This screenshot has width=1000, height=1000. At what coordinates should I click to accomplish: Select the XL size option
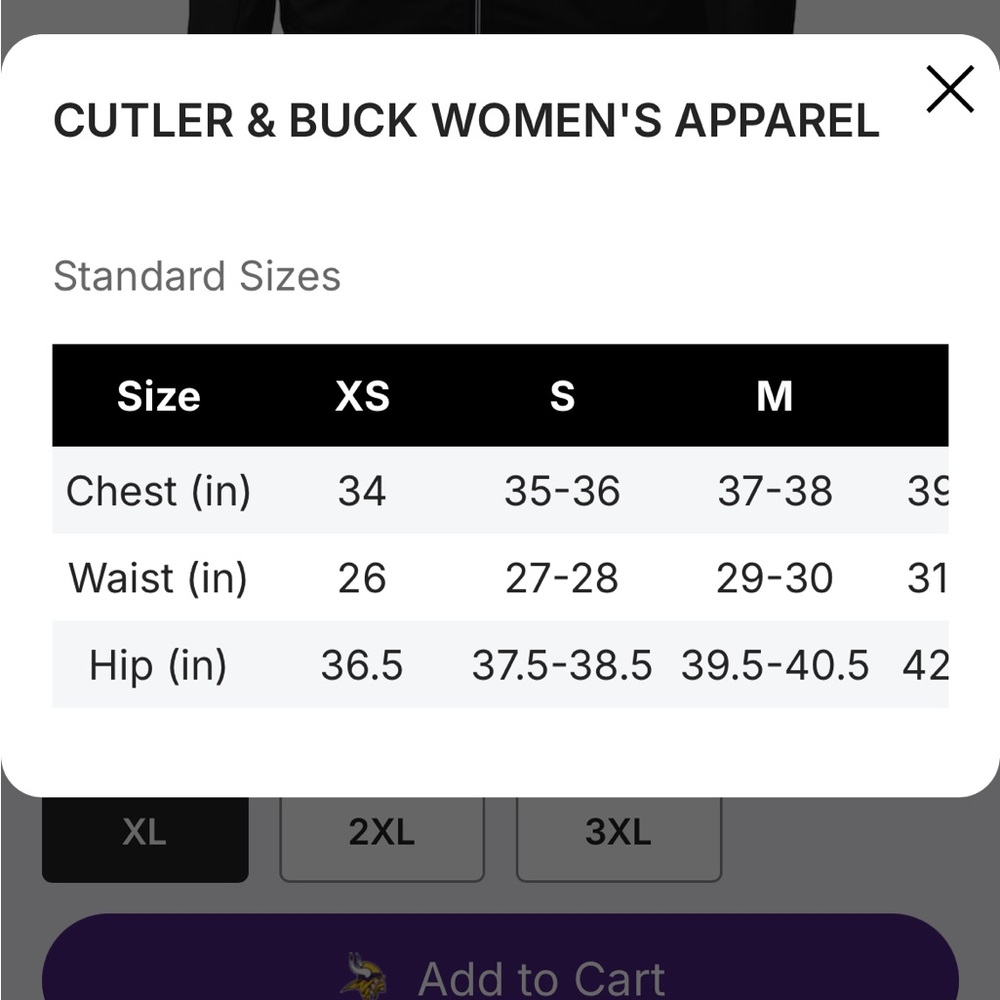point(144,832)
